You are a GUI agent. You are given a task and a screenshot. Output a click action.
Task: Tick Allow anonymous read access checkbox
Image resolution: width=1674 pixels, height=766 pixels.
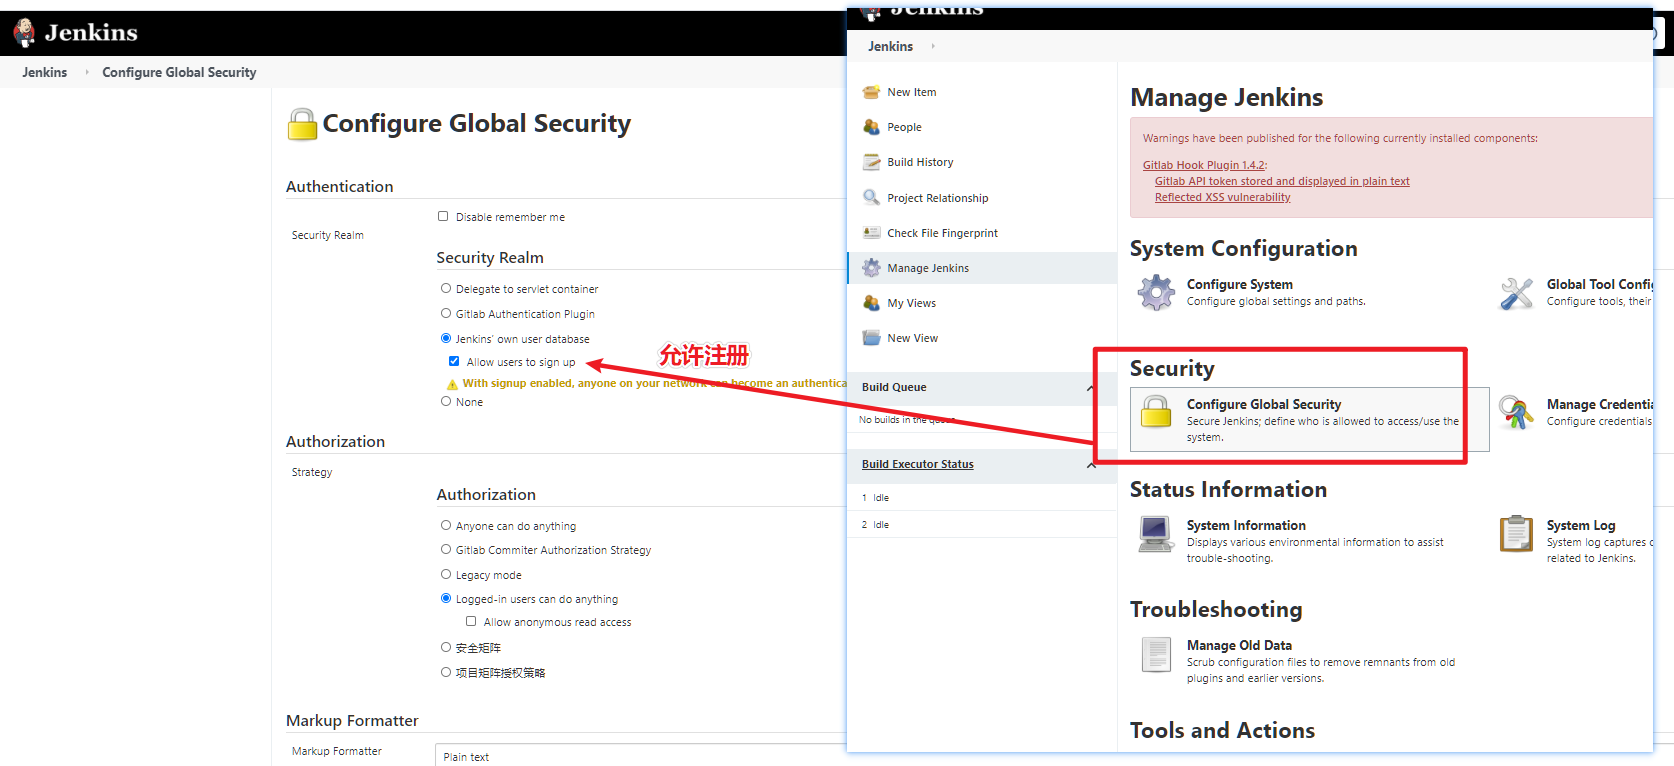pyautogui.click(x=471, y=621)
